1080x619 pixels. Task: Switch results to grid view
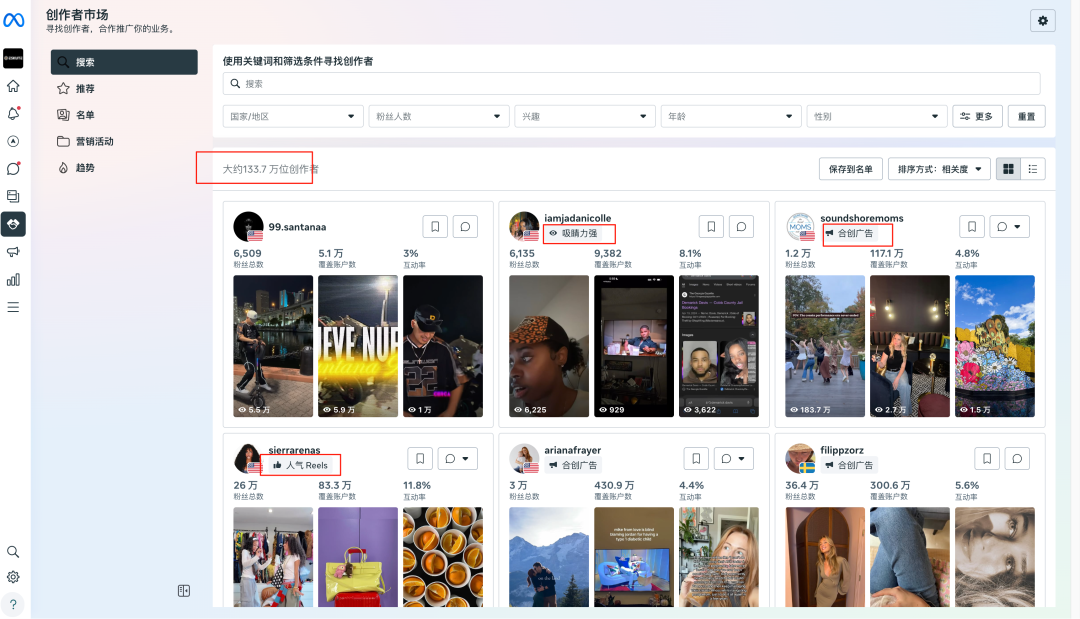(1008, 168)
